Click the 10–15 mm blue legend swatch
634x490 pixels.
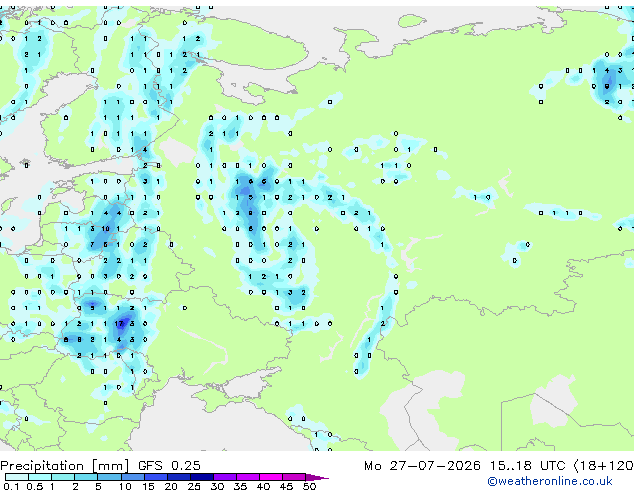coord(133,477)
